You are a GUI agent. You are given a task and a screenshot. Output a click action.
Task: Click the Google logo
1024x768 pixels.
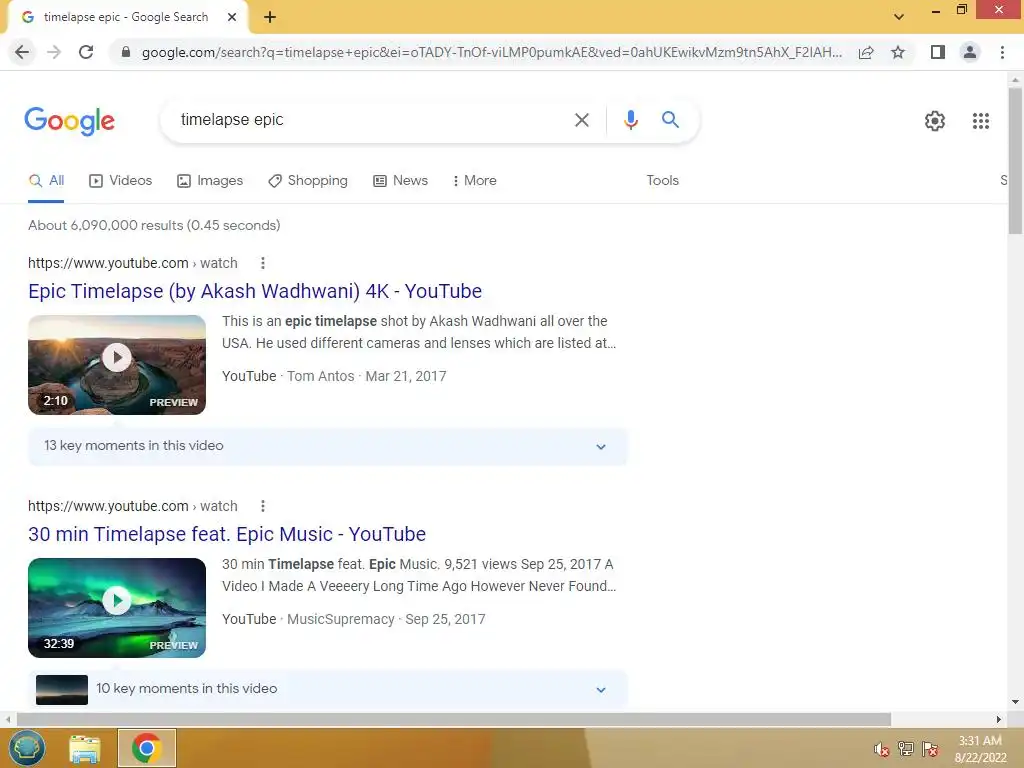click(x=69, y=121)
